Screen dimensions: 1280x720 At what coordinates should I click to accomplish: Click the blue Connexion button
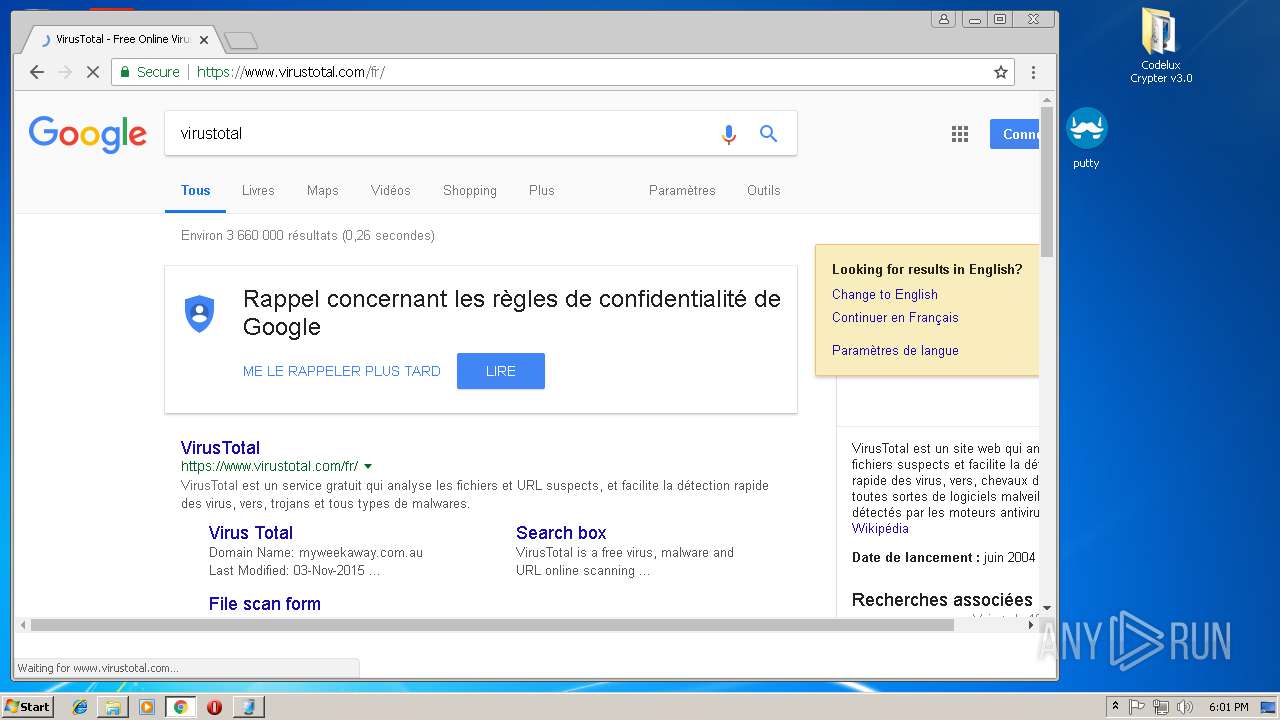(1015, 134)
